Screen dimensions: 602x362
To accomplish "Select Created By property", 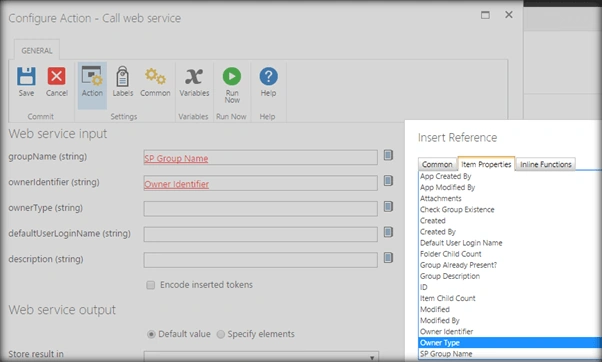I will pyautogui.click(x=438, y=232).
